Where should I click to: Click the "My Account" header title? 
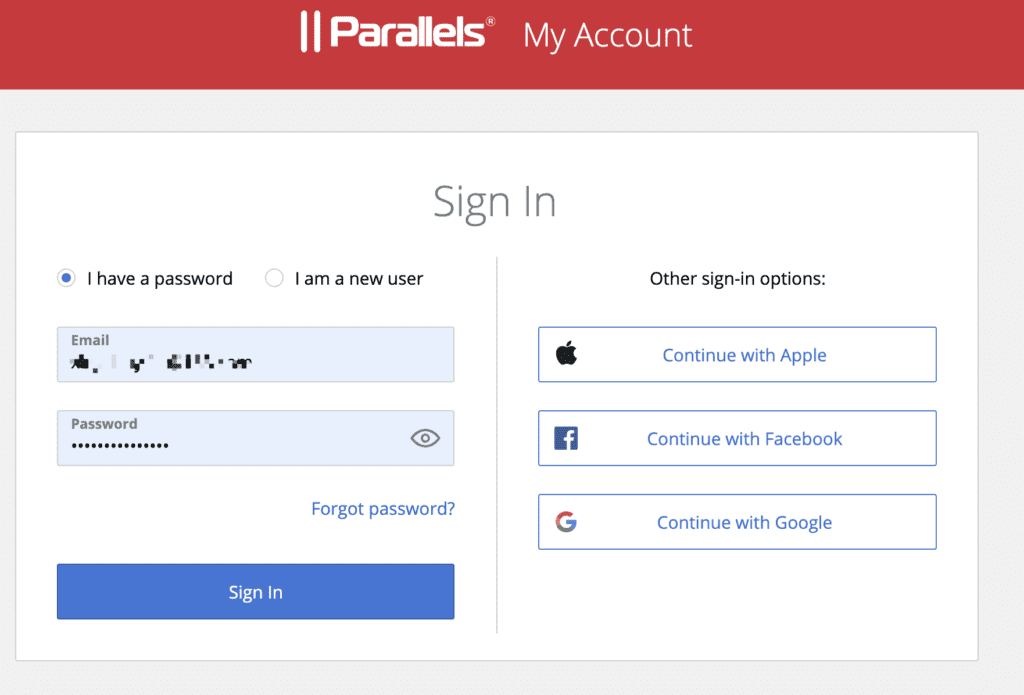pyautogui.click(x=607, y=35)
